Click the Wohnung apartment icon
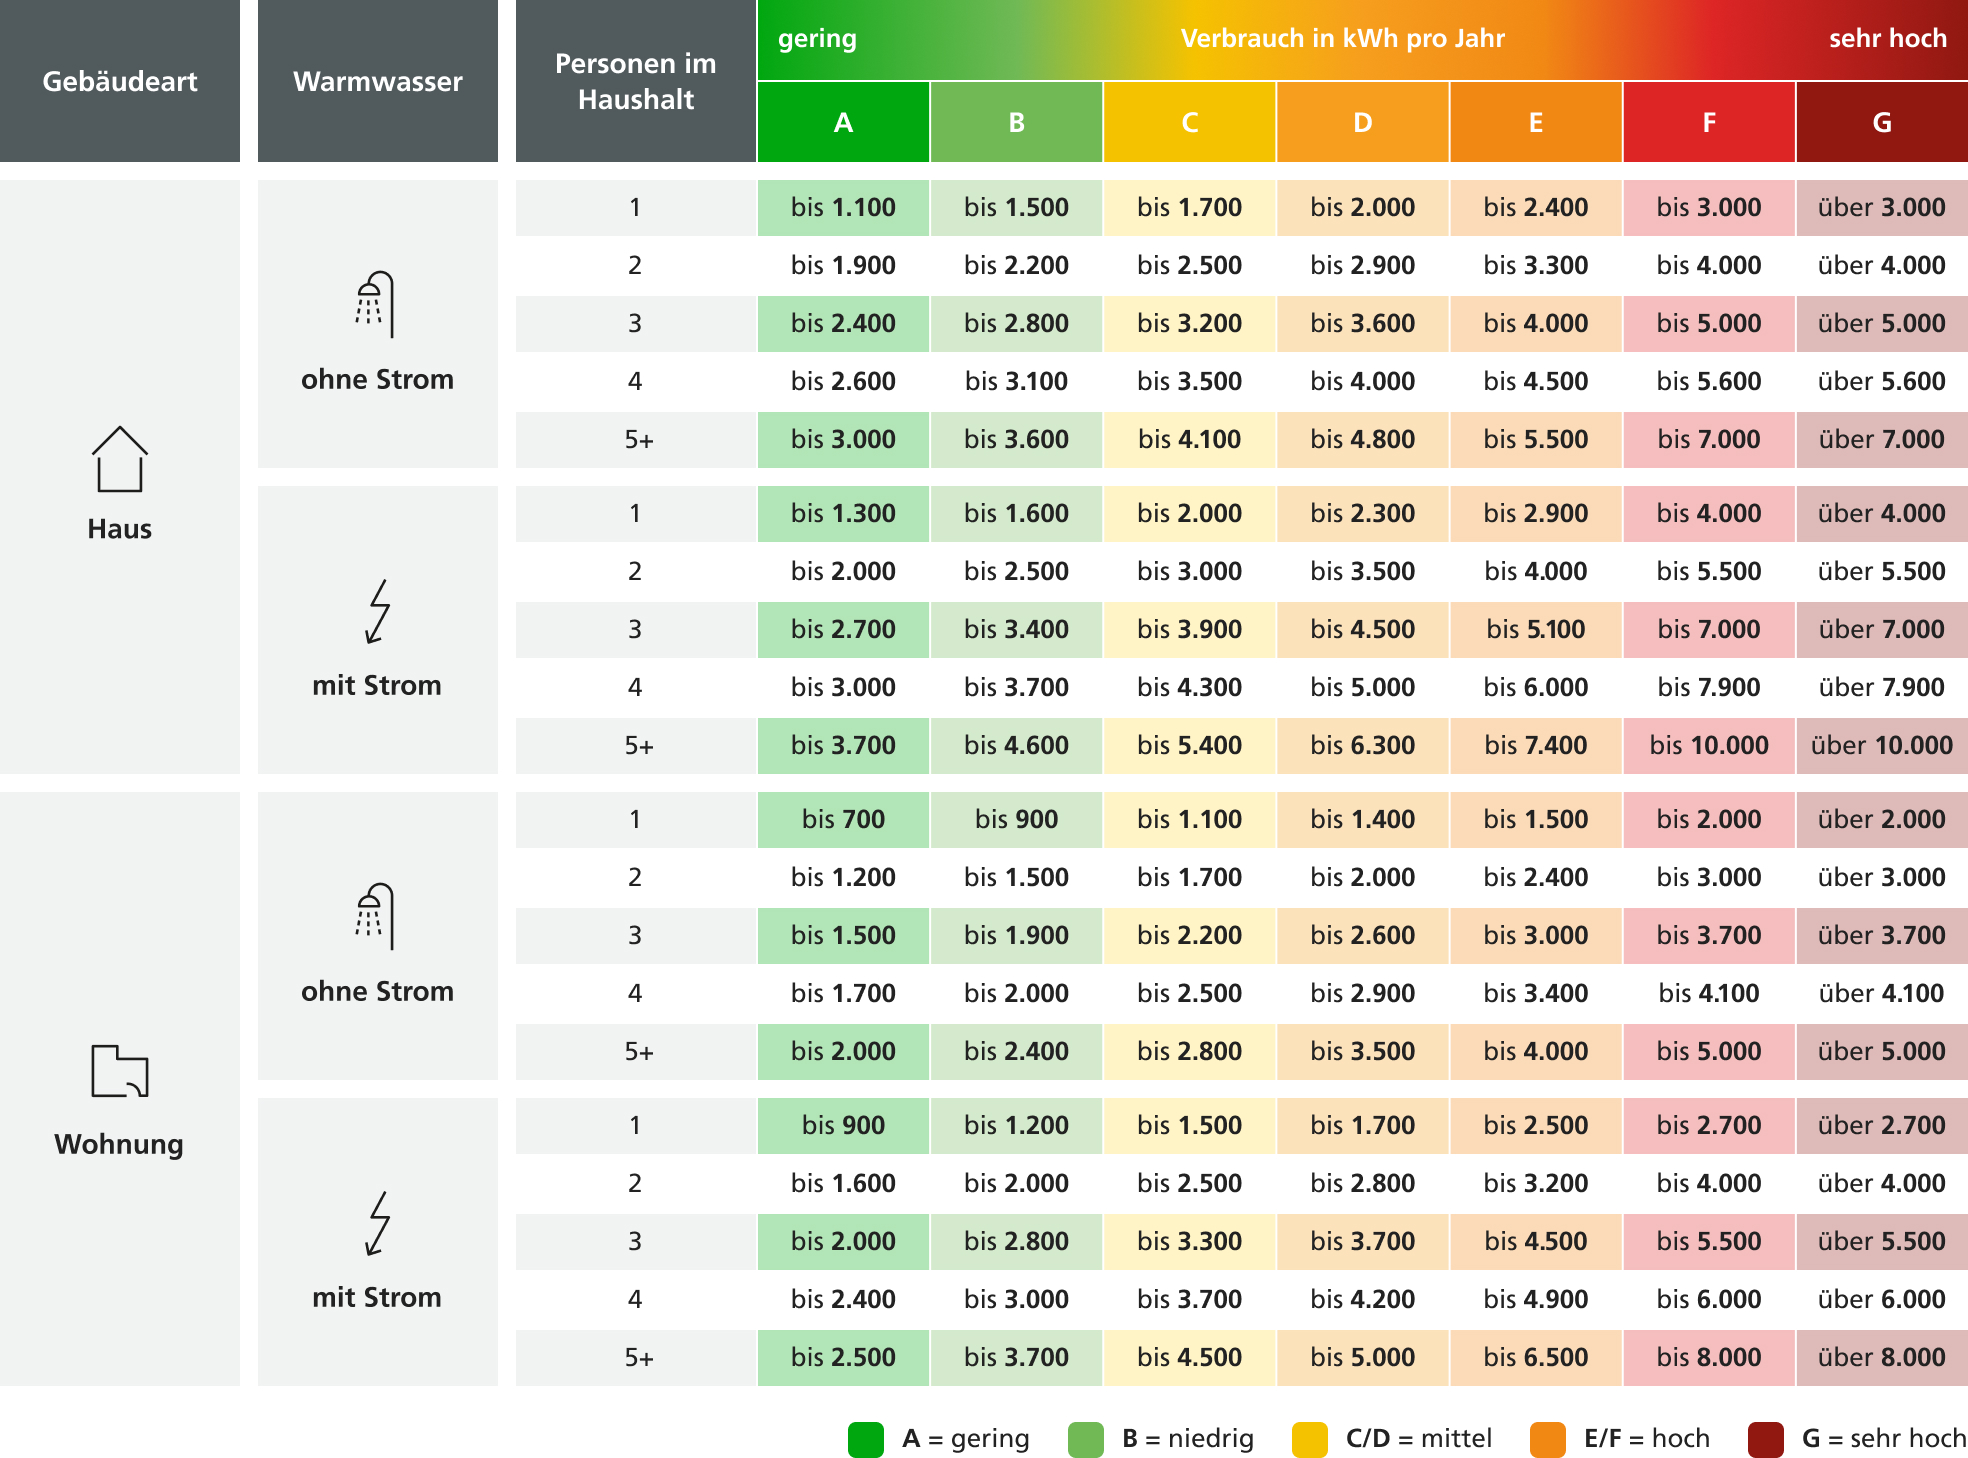1968x1458 pixels. (120, 1071)
